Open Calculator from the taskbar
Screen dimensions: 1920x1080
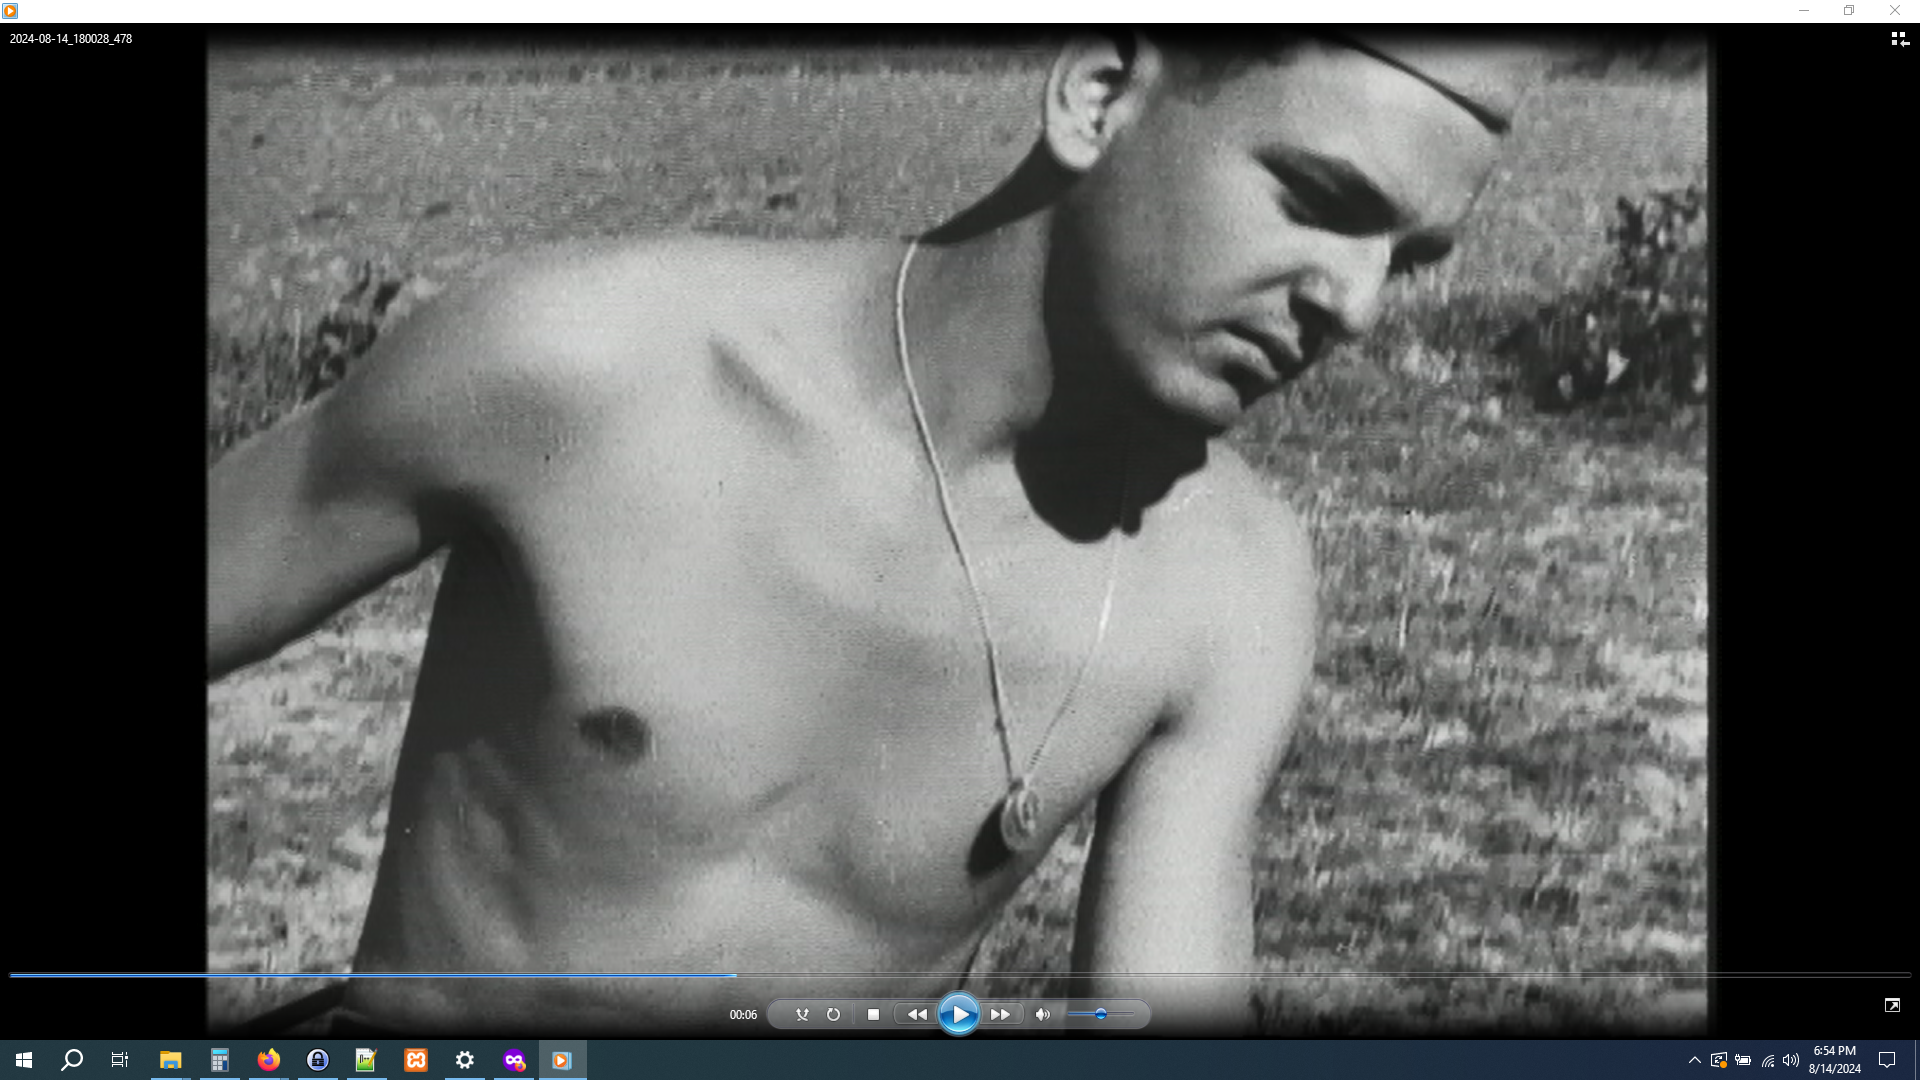pyautogui.click(x=219, y=1060)
